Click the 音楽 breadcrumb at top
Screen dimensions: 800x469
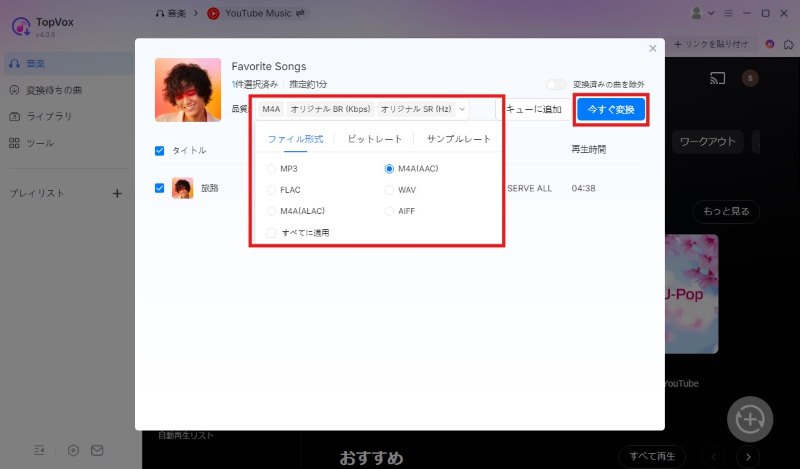(x=171, y=13)
